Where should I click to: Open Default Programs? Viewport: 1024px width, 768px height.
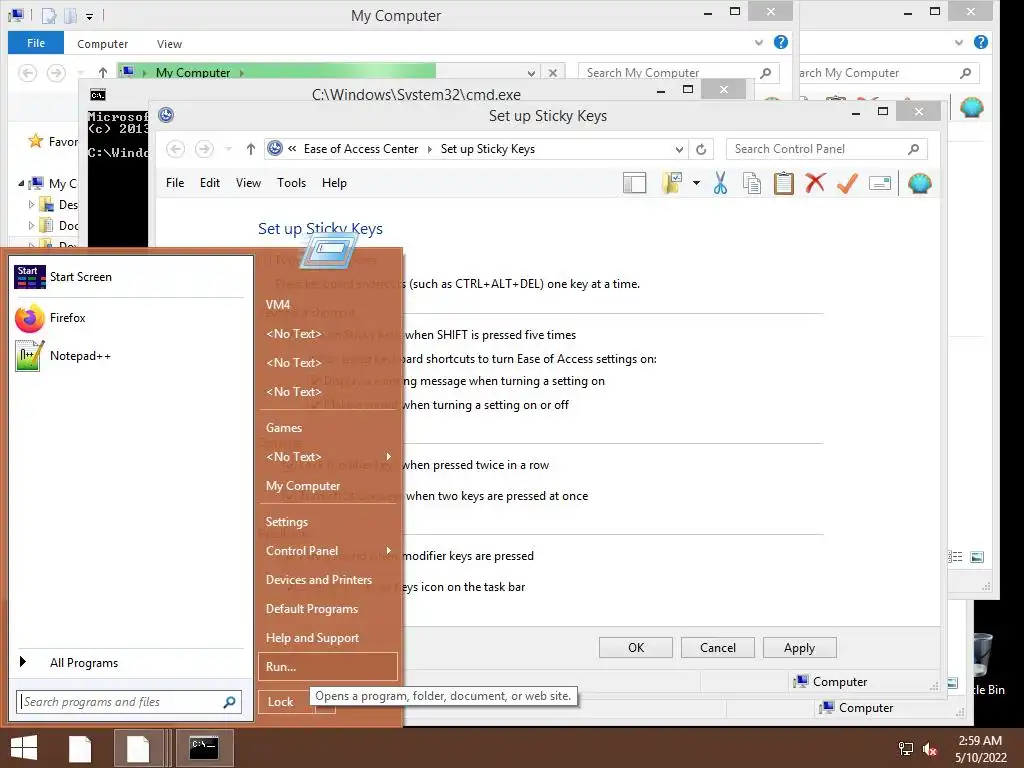tap(328, 609)
